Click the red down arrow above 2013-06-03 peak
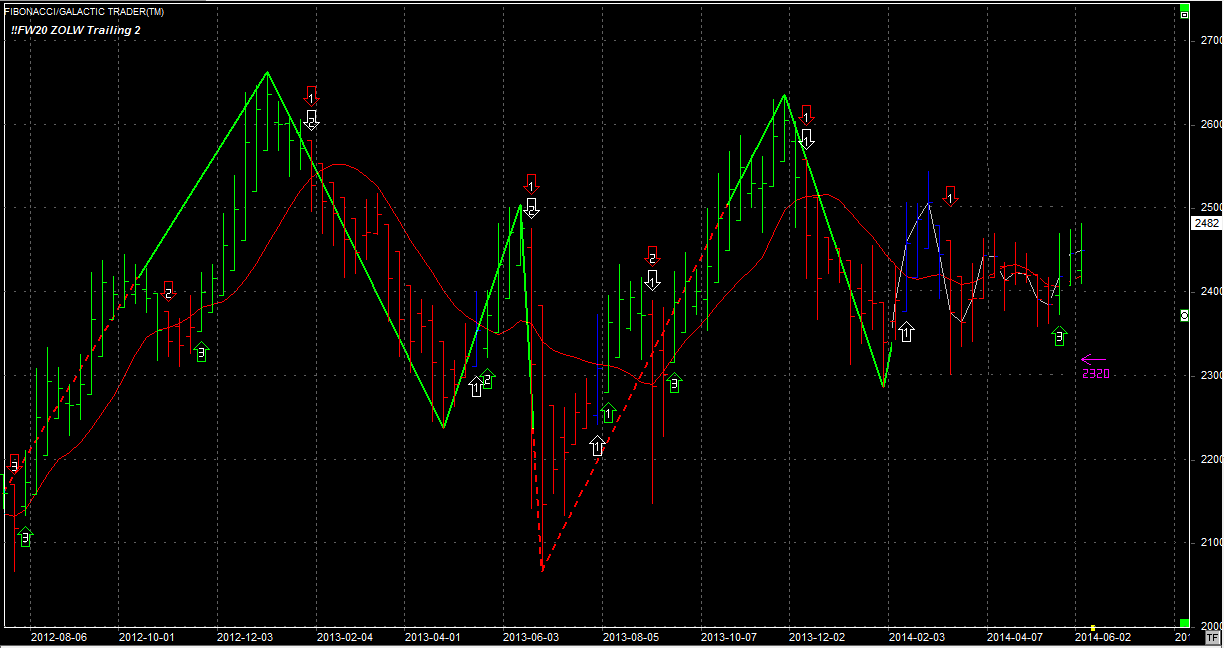The image size is (1224, 648). [x=532, y=183]
